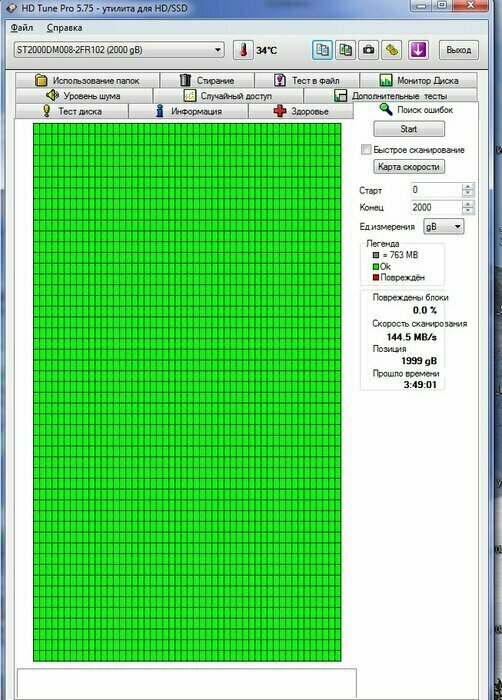Open the Ед.измерения gB dropdown
This screenshot has height=700, width=502.
443,226
